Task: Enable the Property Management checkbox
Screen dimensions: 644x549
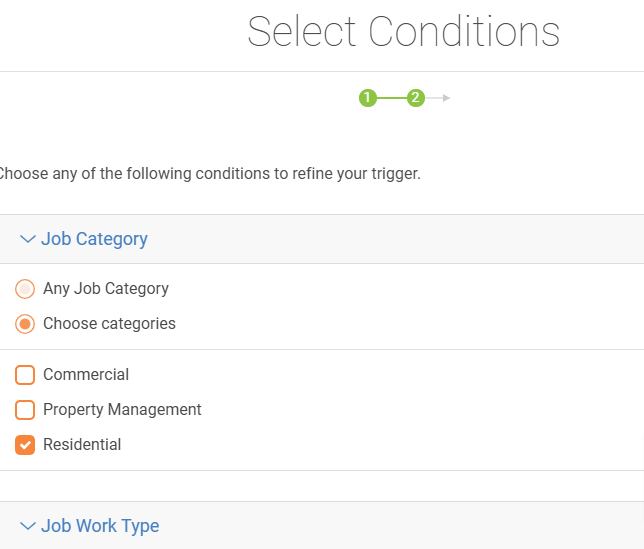Action: pos(25,410)
